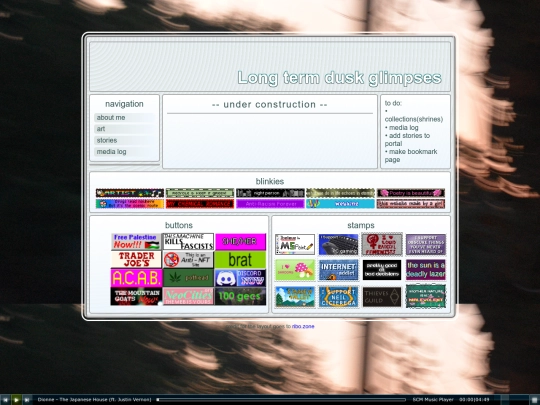
Task: Click the NeoCities web is yours button
Action: point(188,296)
